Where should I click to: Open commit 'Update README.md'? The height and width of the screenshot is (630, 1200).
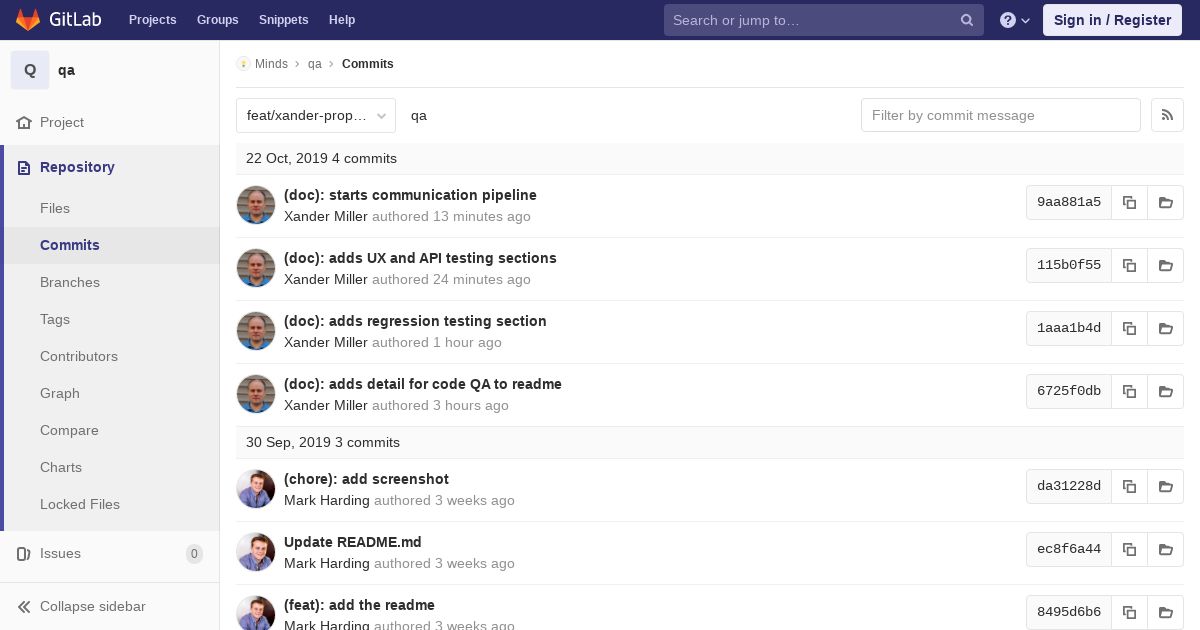[353, 542]
